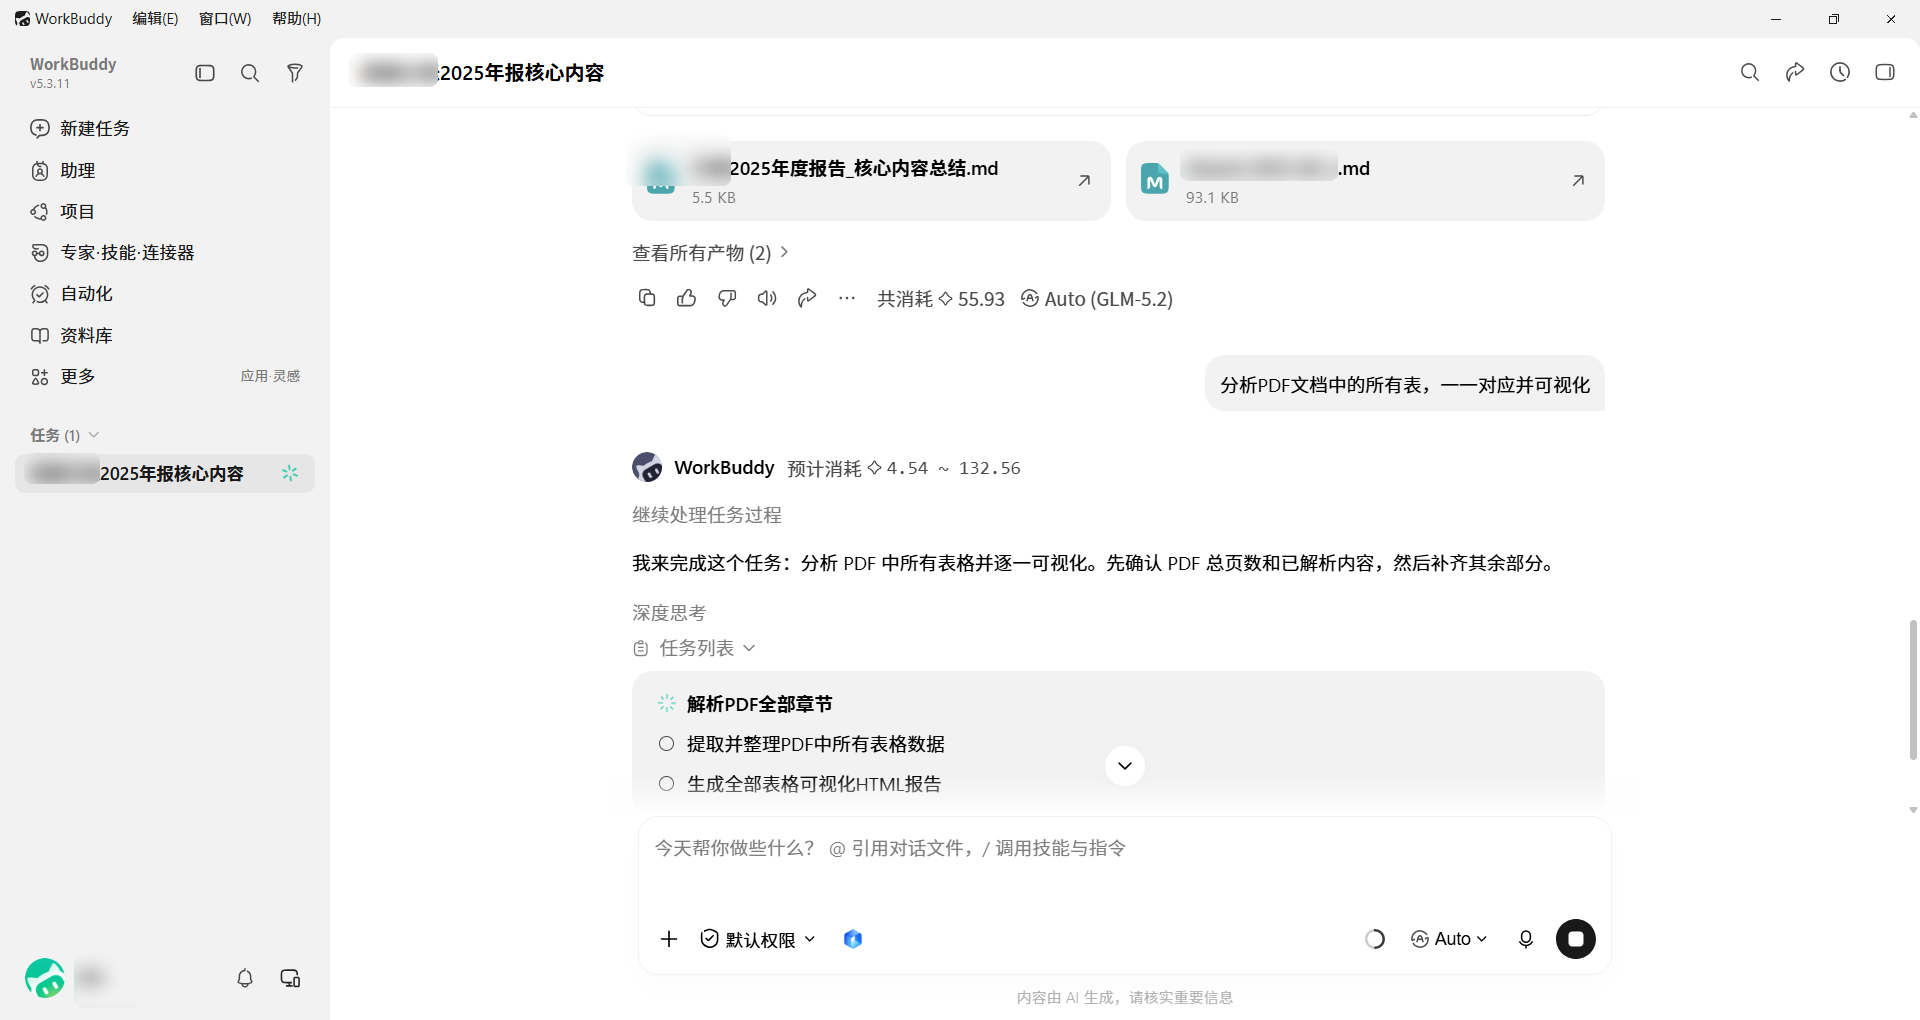Expand 查看所有产物 (2)
Viewport: 1920px width, 1020px height.
click(711, 253)
